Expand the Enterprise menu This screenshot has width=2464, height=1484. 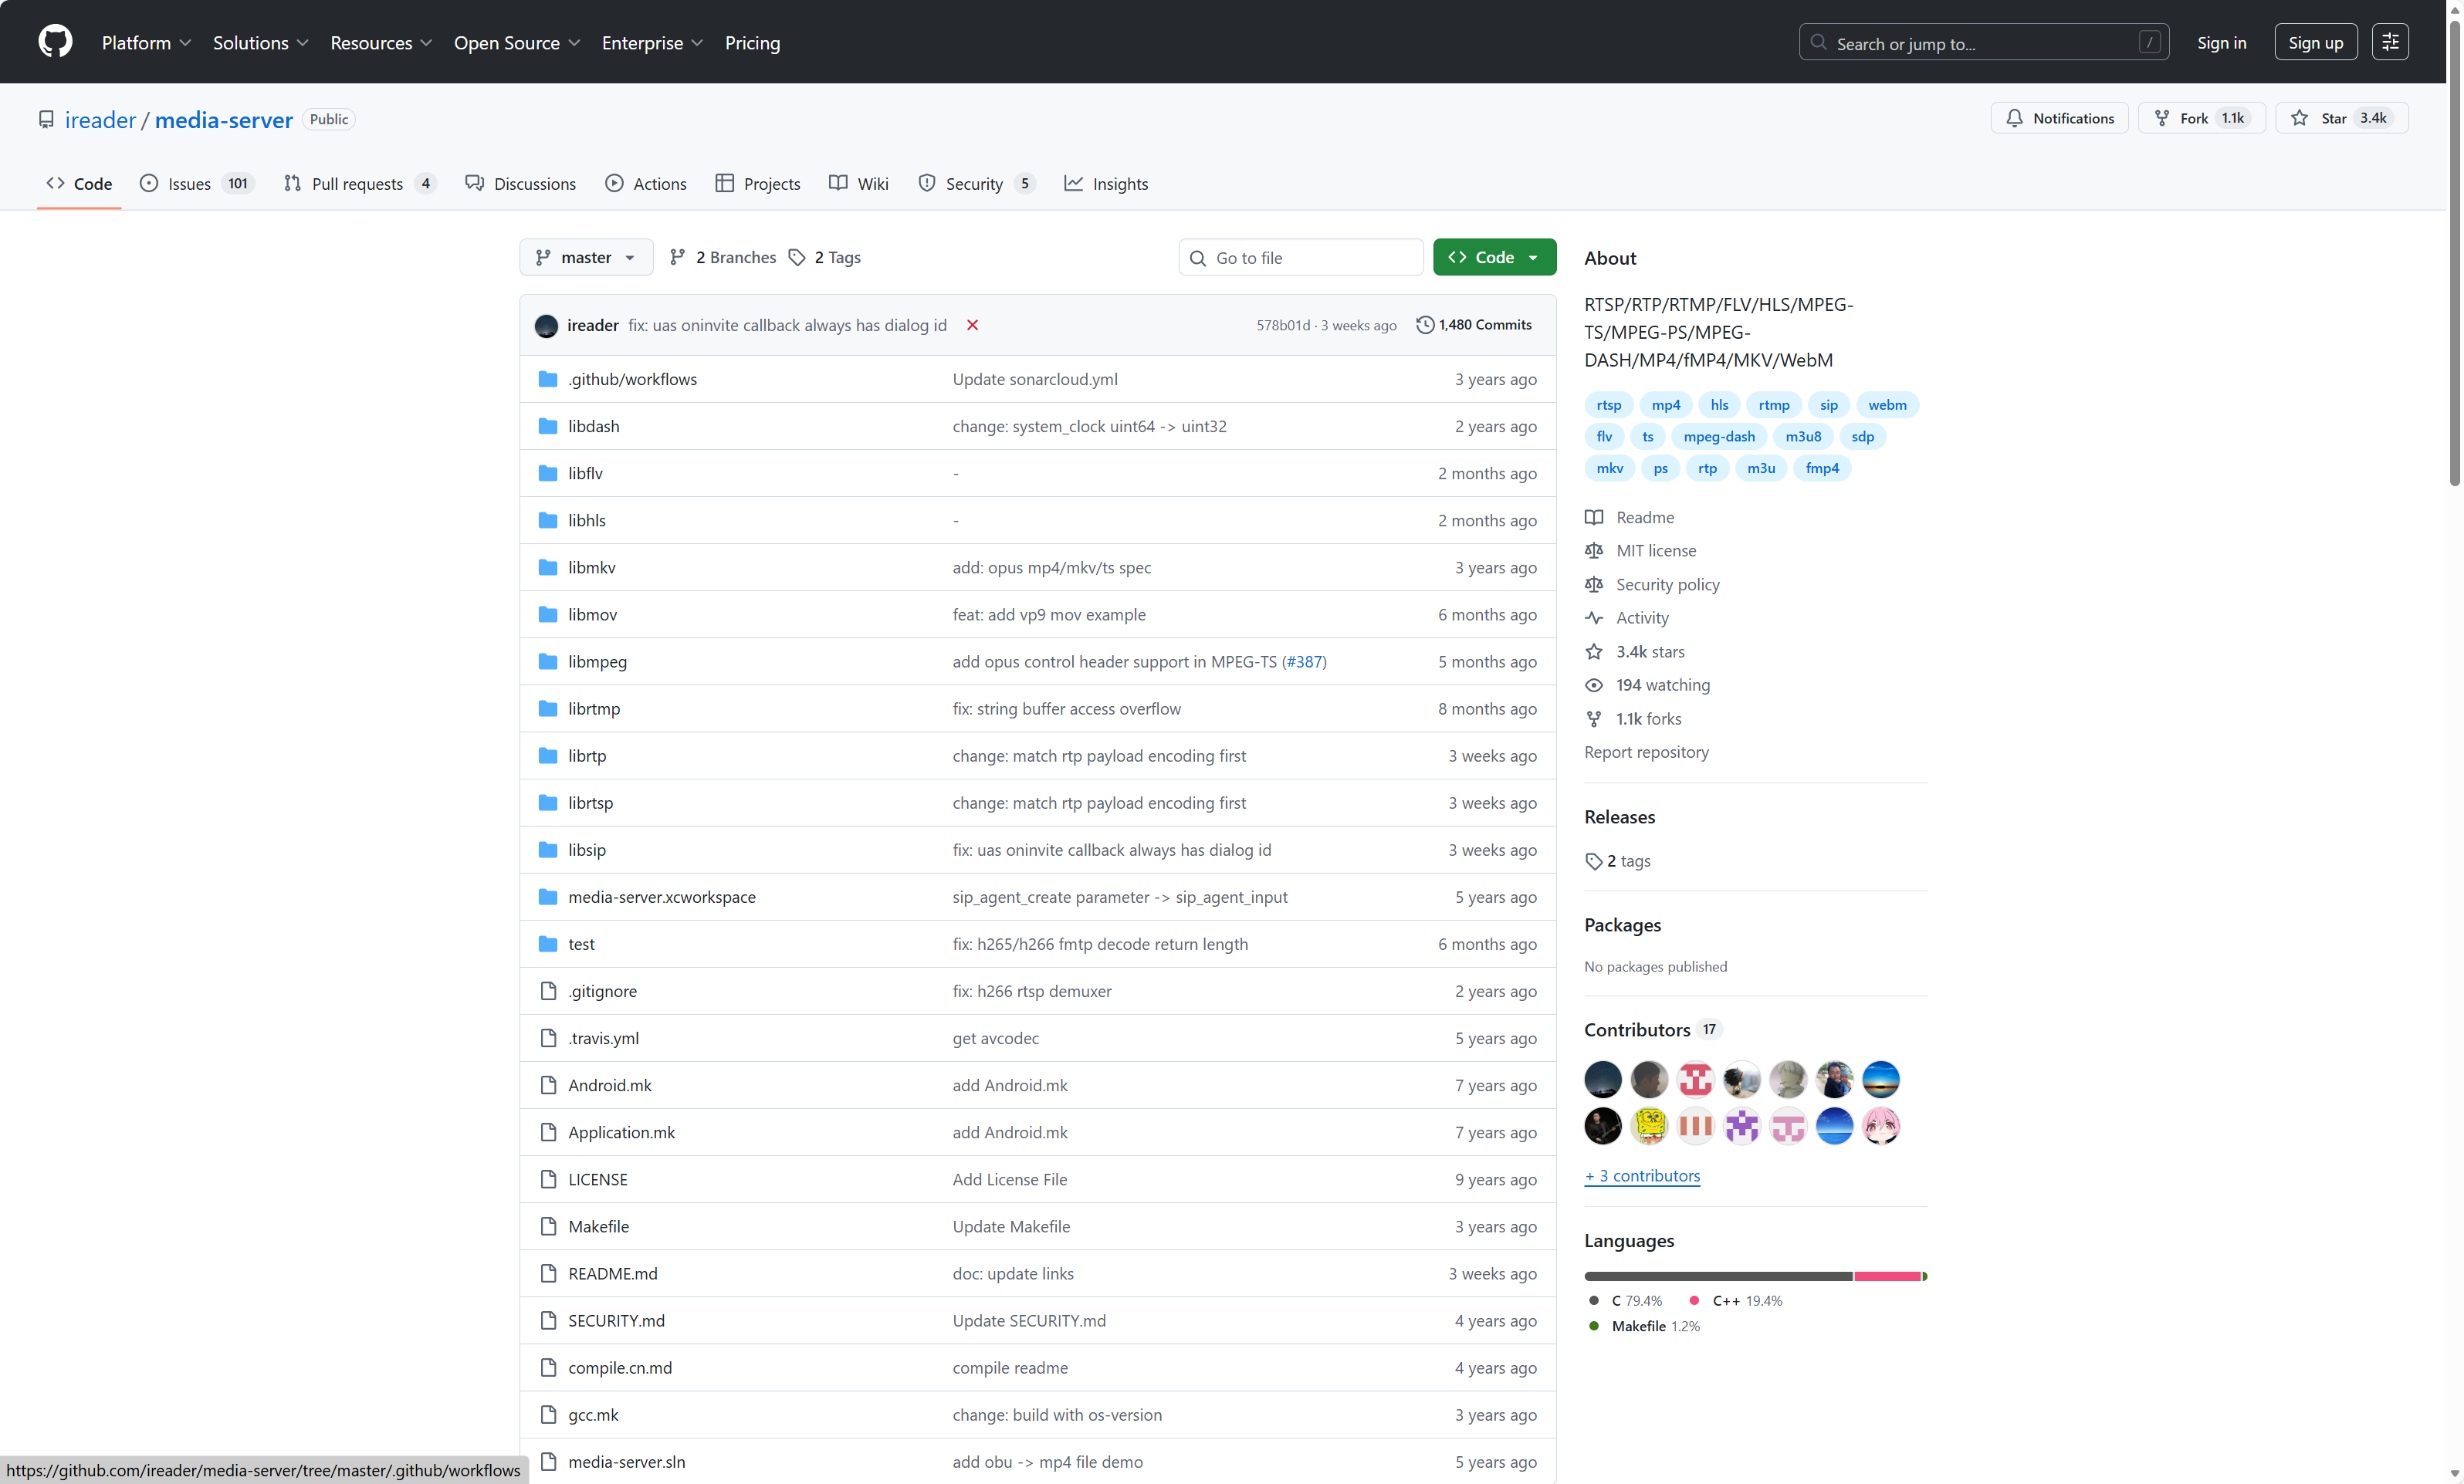(652, 43)
